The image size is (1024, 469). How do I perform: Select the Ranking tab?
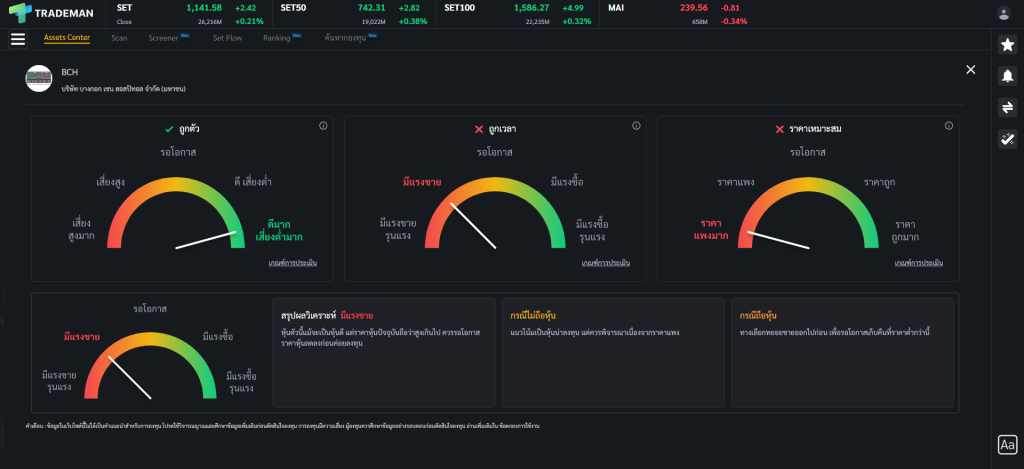point(276,38)
